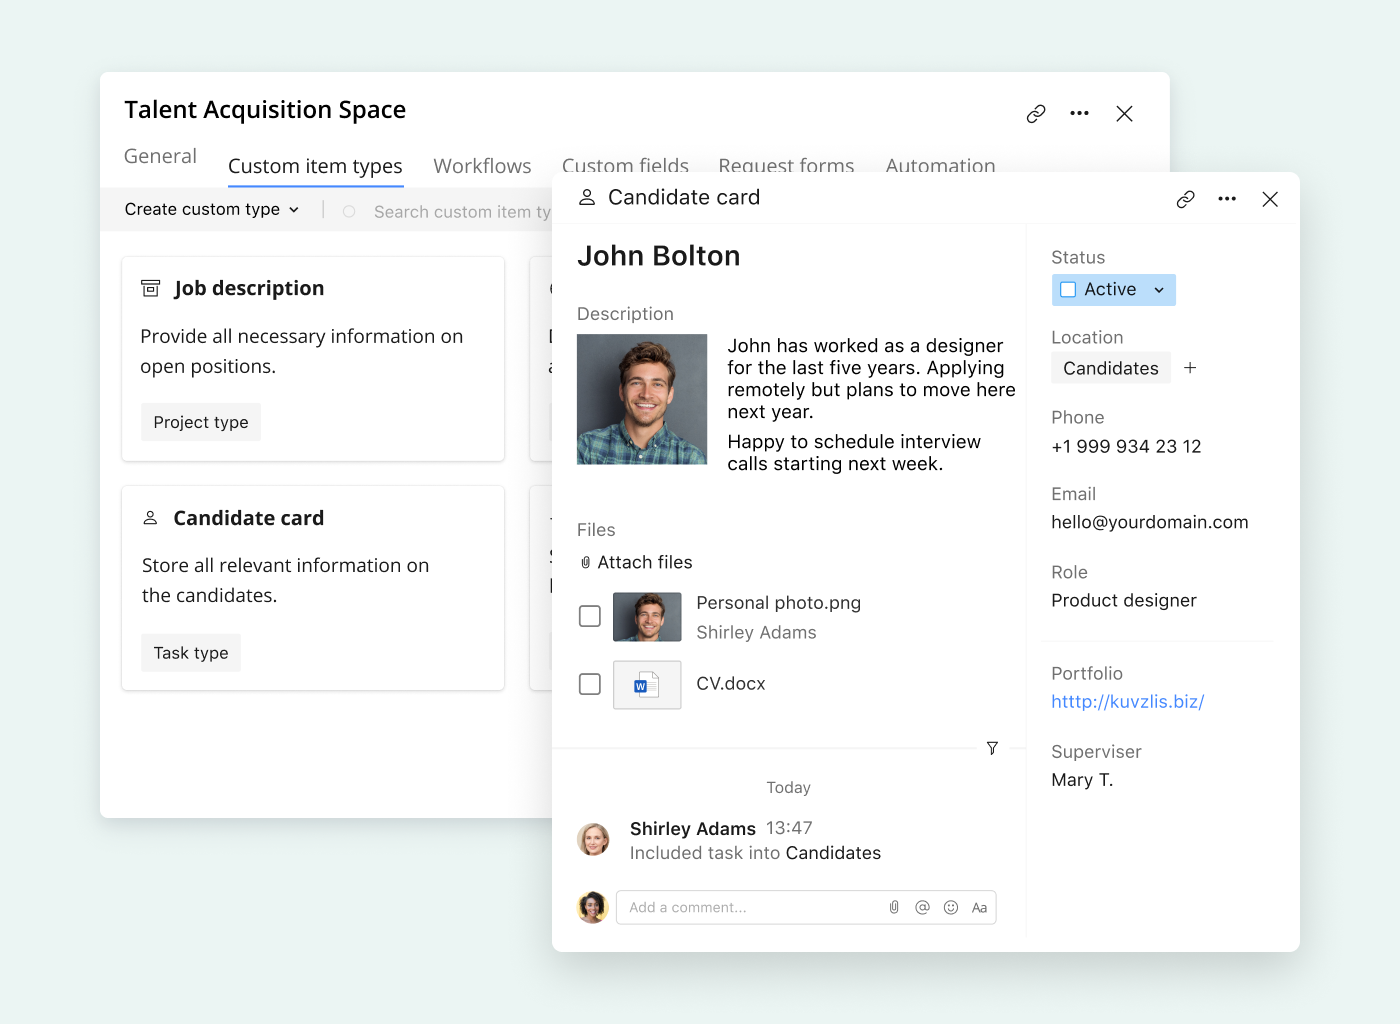This screenshot has height=1024, width=1400.
Task: Expand the Active status dropdown arrow
Action: point(1159,290)
